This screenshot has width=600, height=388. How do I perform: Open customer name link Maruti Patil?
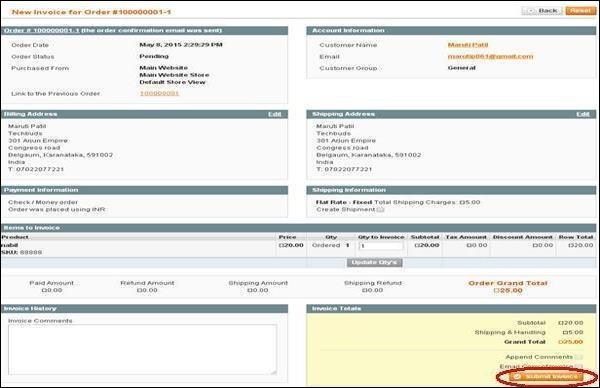pyautogui.click(x=468, y=45)
